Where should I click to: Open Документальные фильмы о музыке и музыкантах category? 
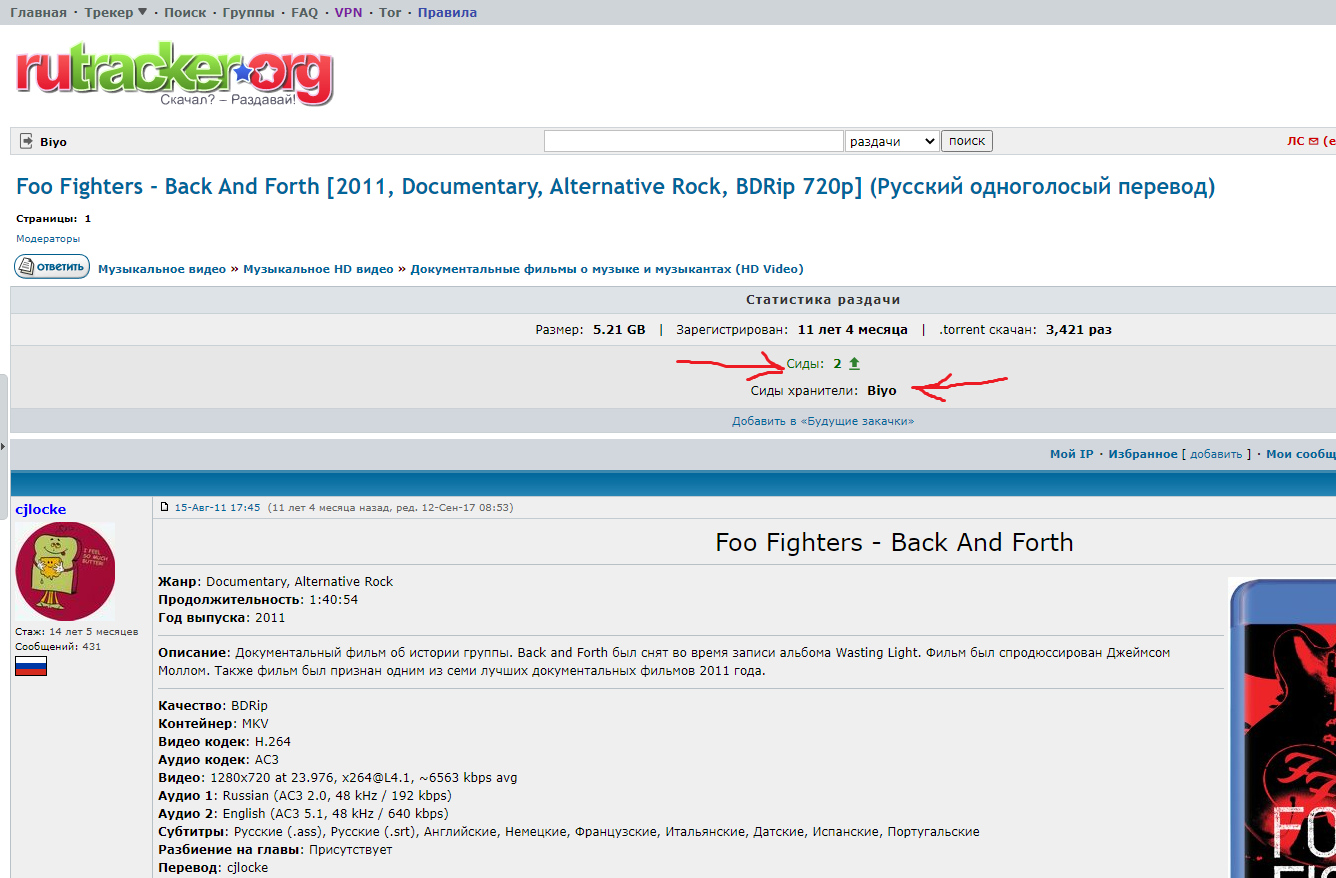[607, 269]
